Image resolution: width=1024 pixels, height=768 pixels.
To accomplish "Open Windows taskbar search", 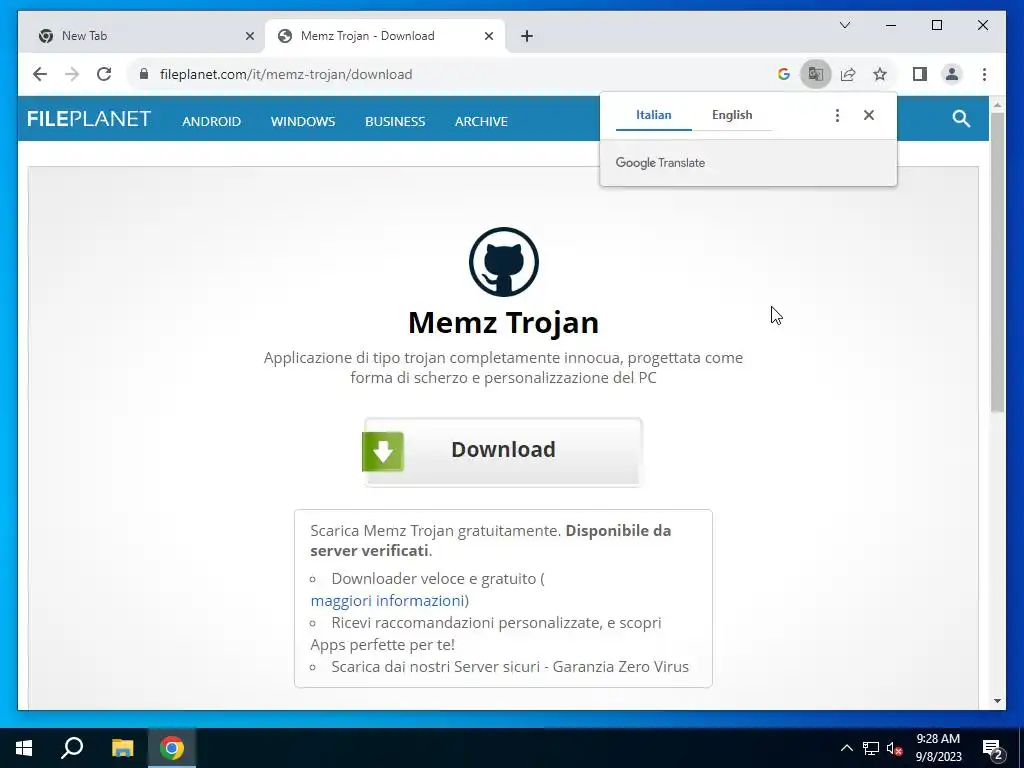I will pos(72,748).
